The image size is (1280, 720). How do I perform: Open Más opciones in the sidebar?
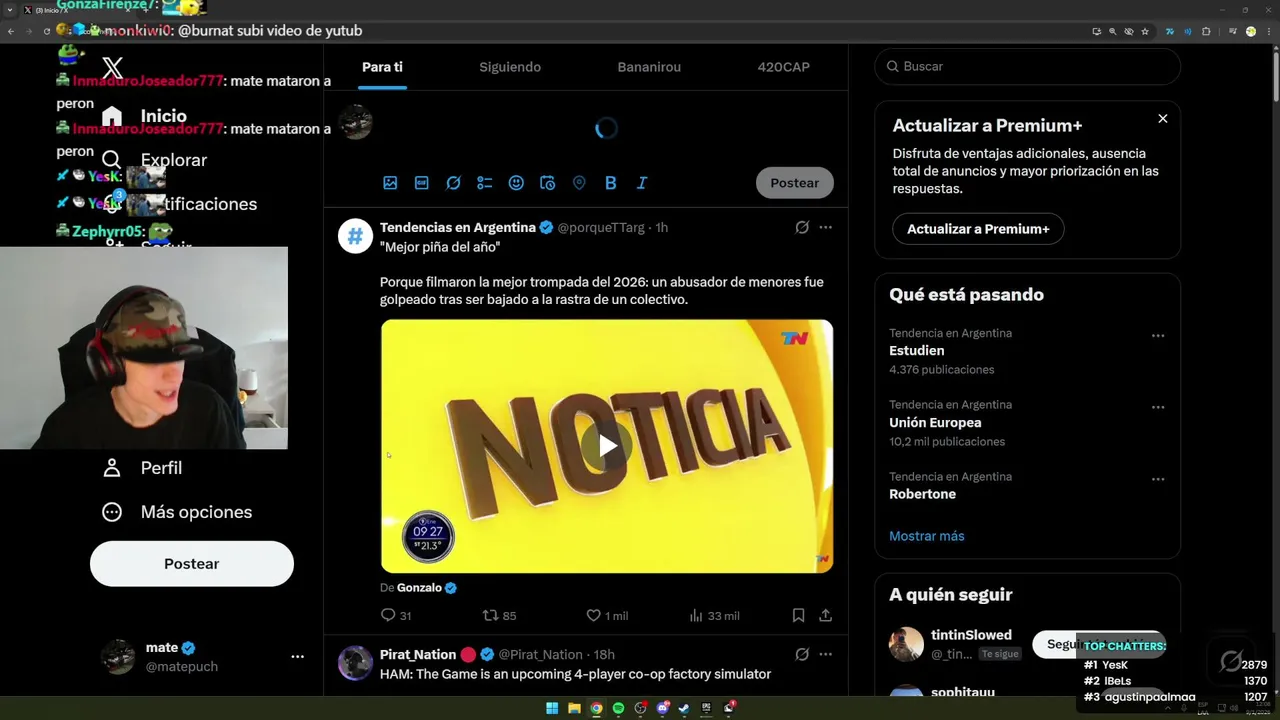tap(177, 512)
